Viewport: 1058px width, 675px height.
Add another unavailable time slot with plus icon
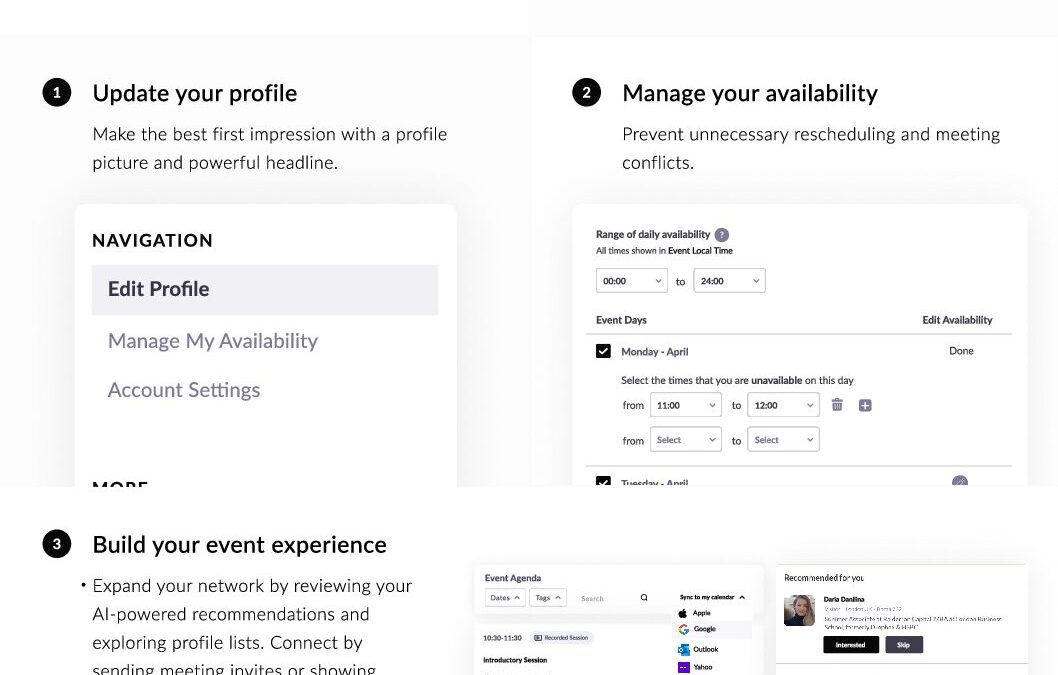(x=866, y=405)
